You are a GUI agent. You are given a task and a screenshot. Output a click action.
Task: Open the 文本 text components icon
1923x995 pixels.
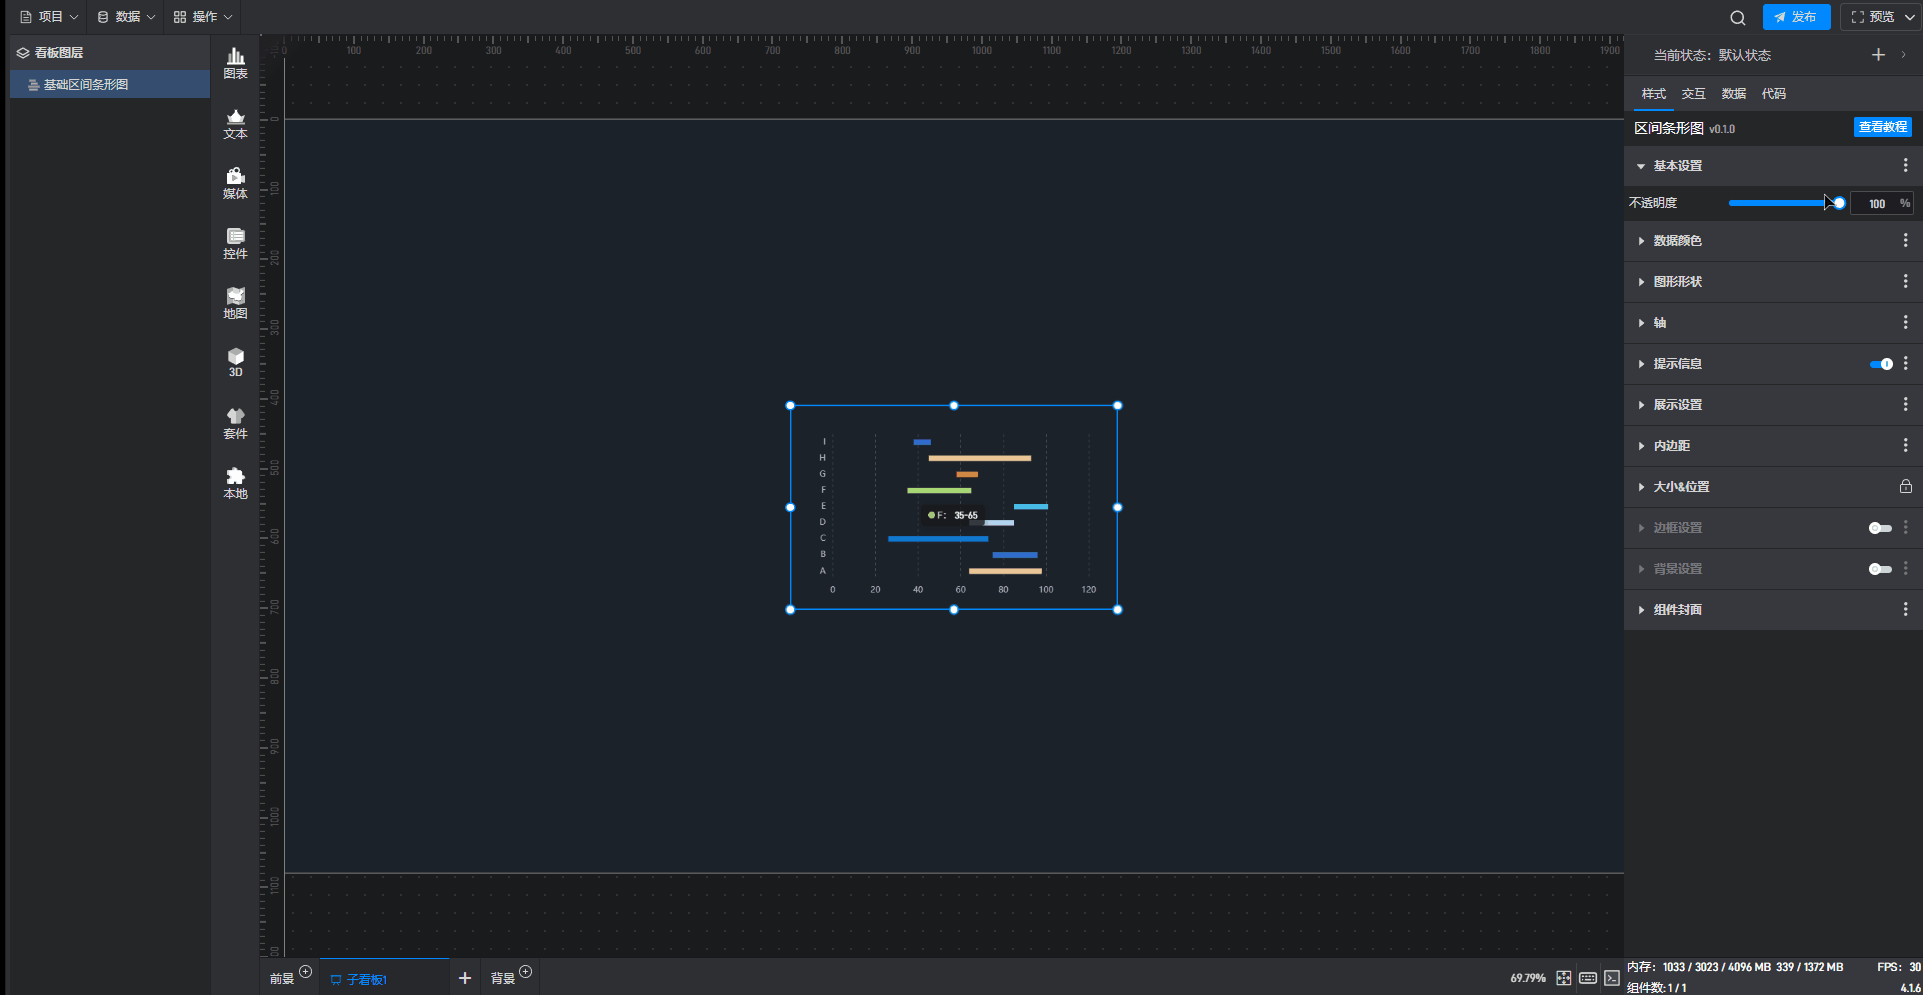[x=235, y=123]
